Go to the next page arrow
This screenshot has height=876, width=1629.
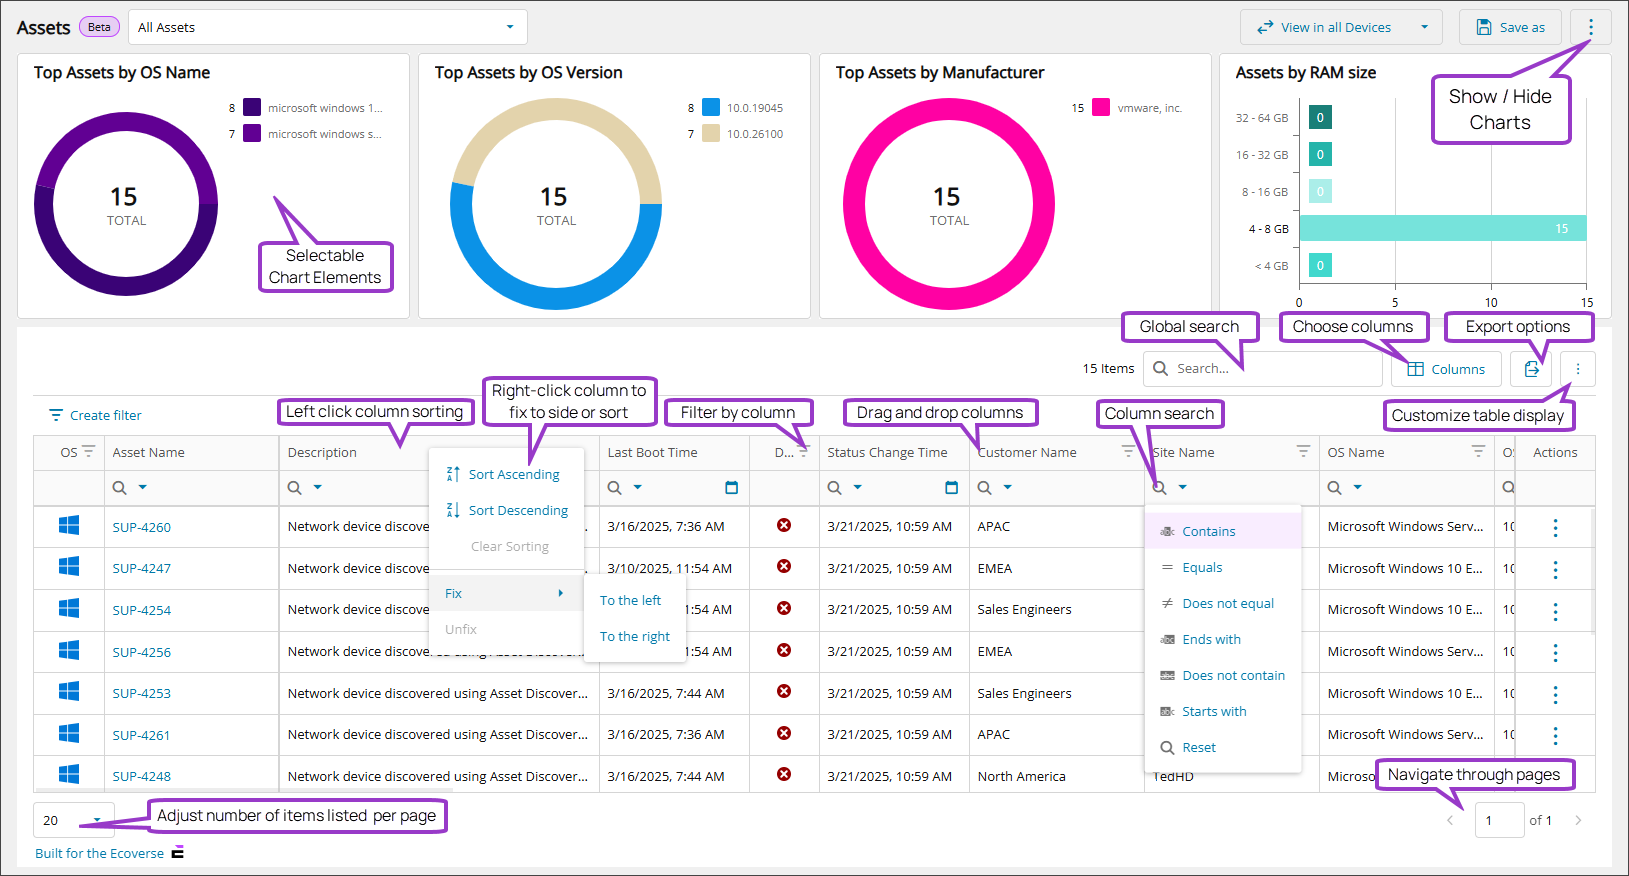(1578, 820)
